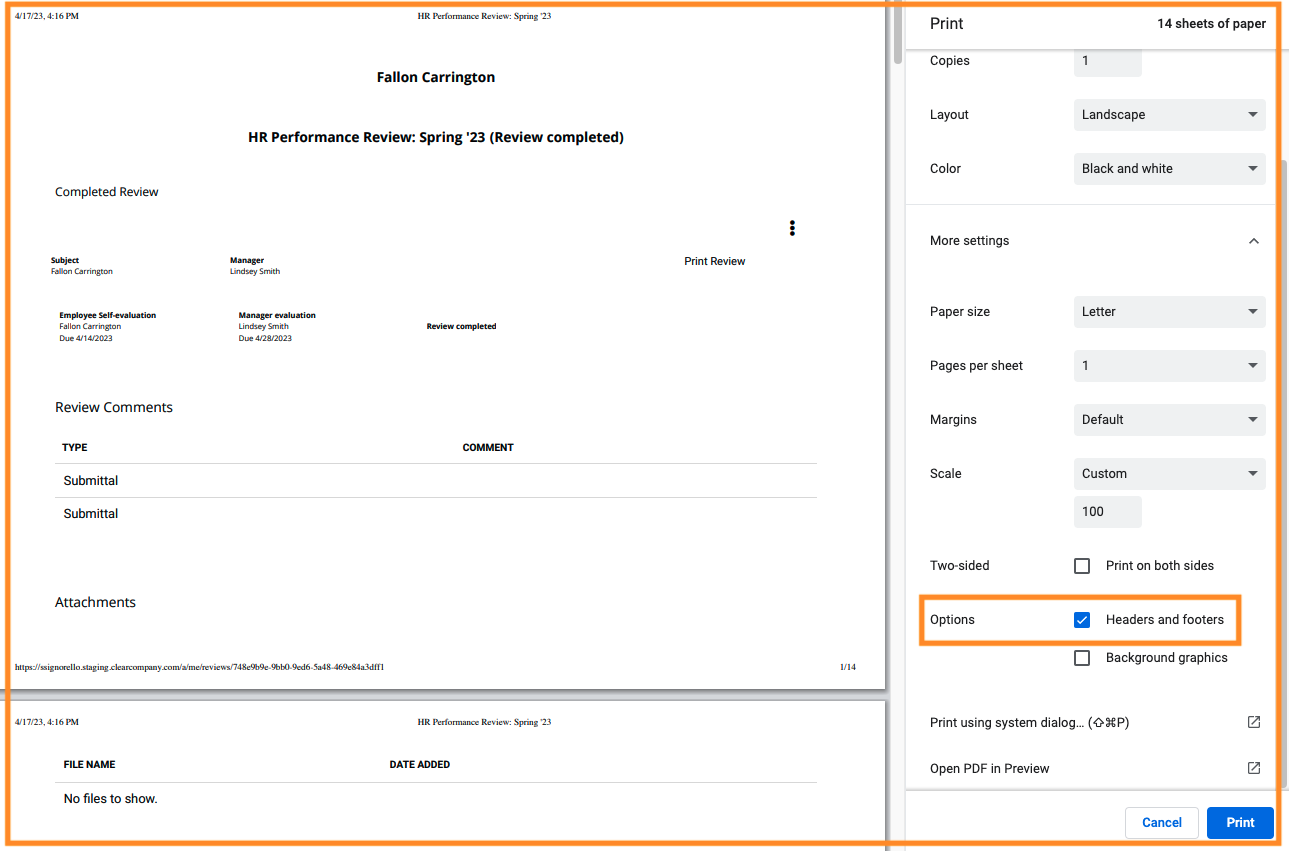Open the Layout dropdown showing Landscape
The height and width of the screenshot is (851, 1289).
(x=1169, y=115)
